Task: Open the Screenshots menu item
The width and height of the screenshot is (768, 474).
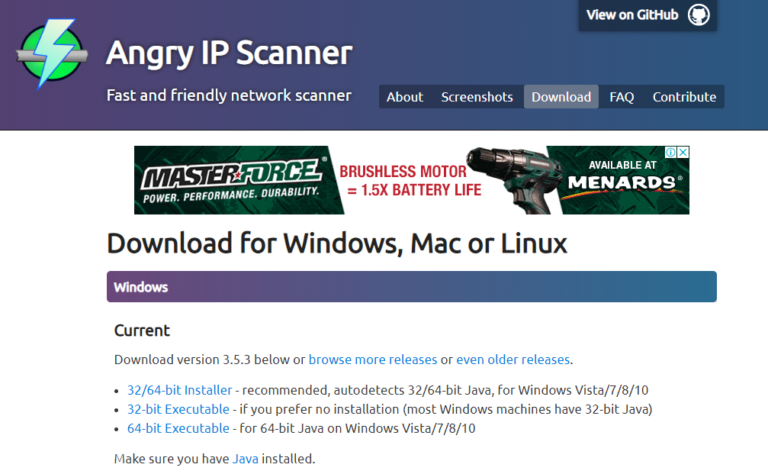Action: tap(477, 97)
